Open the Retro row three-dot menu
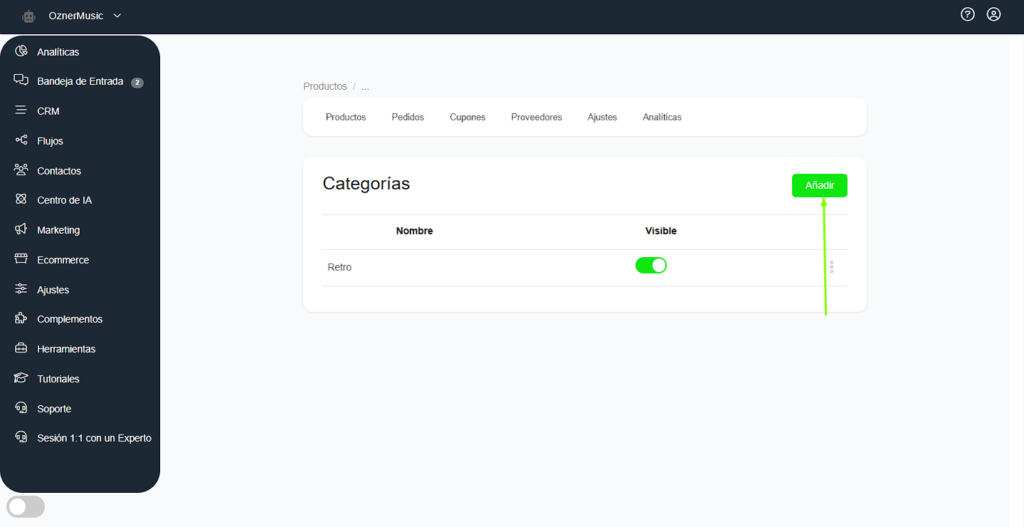 (832, 267)
